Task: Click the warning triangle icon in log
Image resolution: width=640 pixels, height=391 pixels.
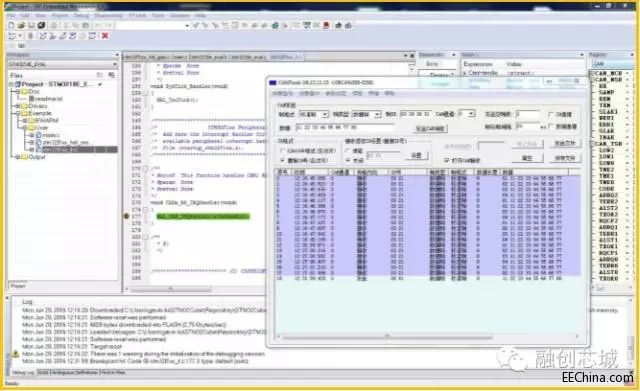Action: click(x=16, y=354)
